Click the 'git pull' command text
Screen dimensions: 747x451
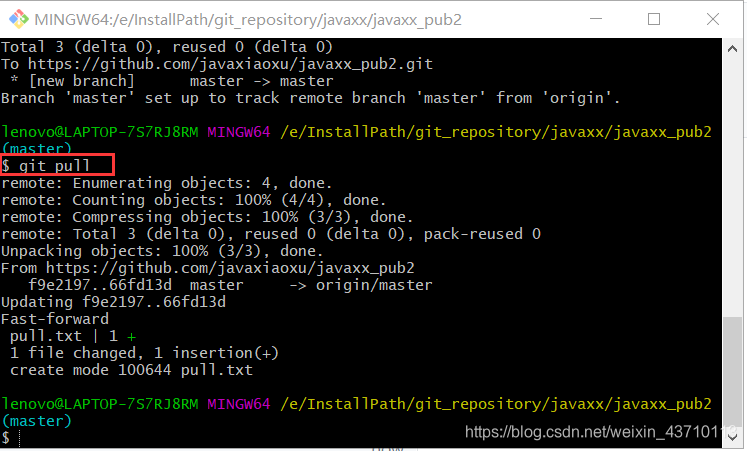click(54, 166)
